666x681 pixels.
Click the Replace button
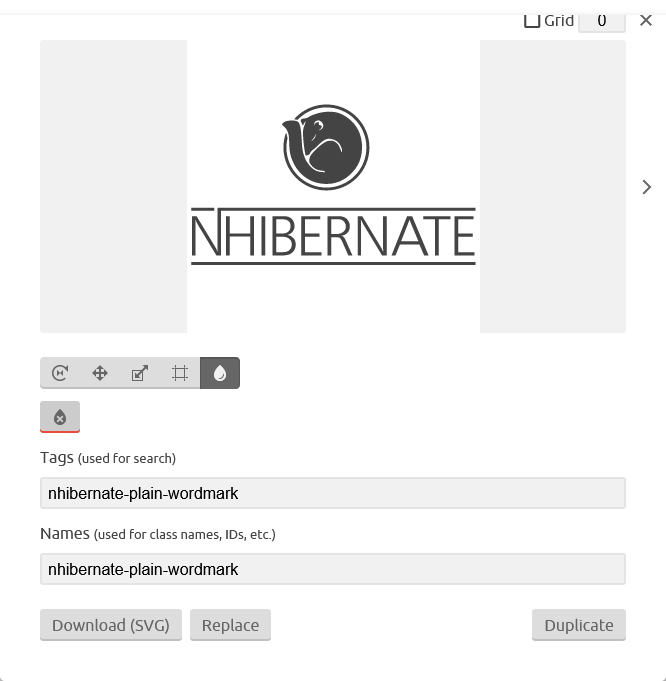[x=230, y=625]
